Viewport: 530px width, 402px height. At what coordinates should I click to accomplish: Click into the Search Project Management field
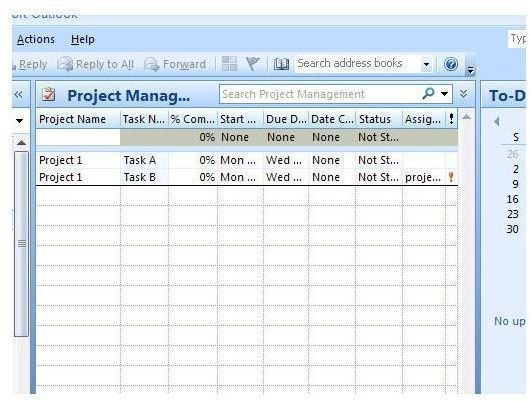[320, 94]
